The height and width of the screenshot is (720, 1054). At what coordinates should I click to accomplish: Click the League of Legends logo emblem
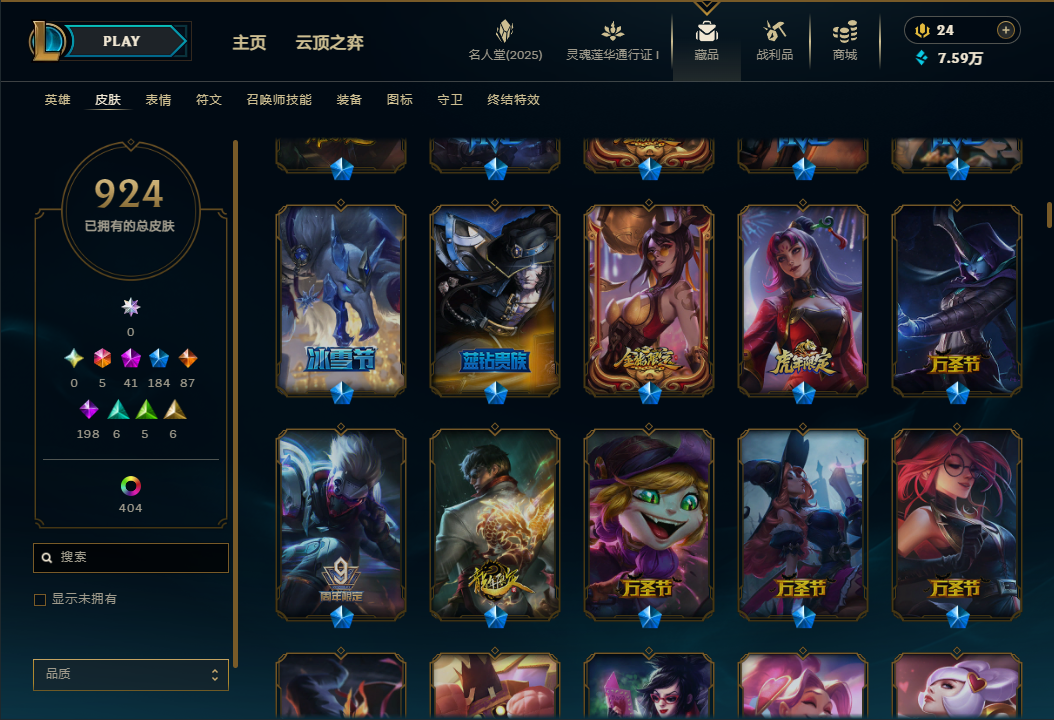pos(46,41)
